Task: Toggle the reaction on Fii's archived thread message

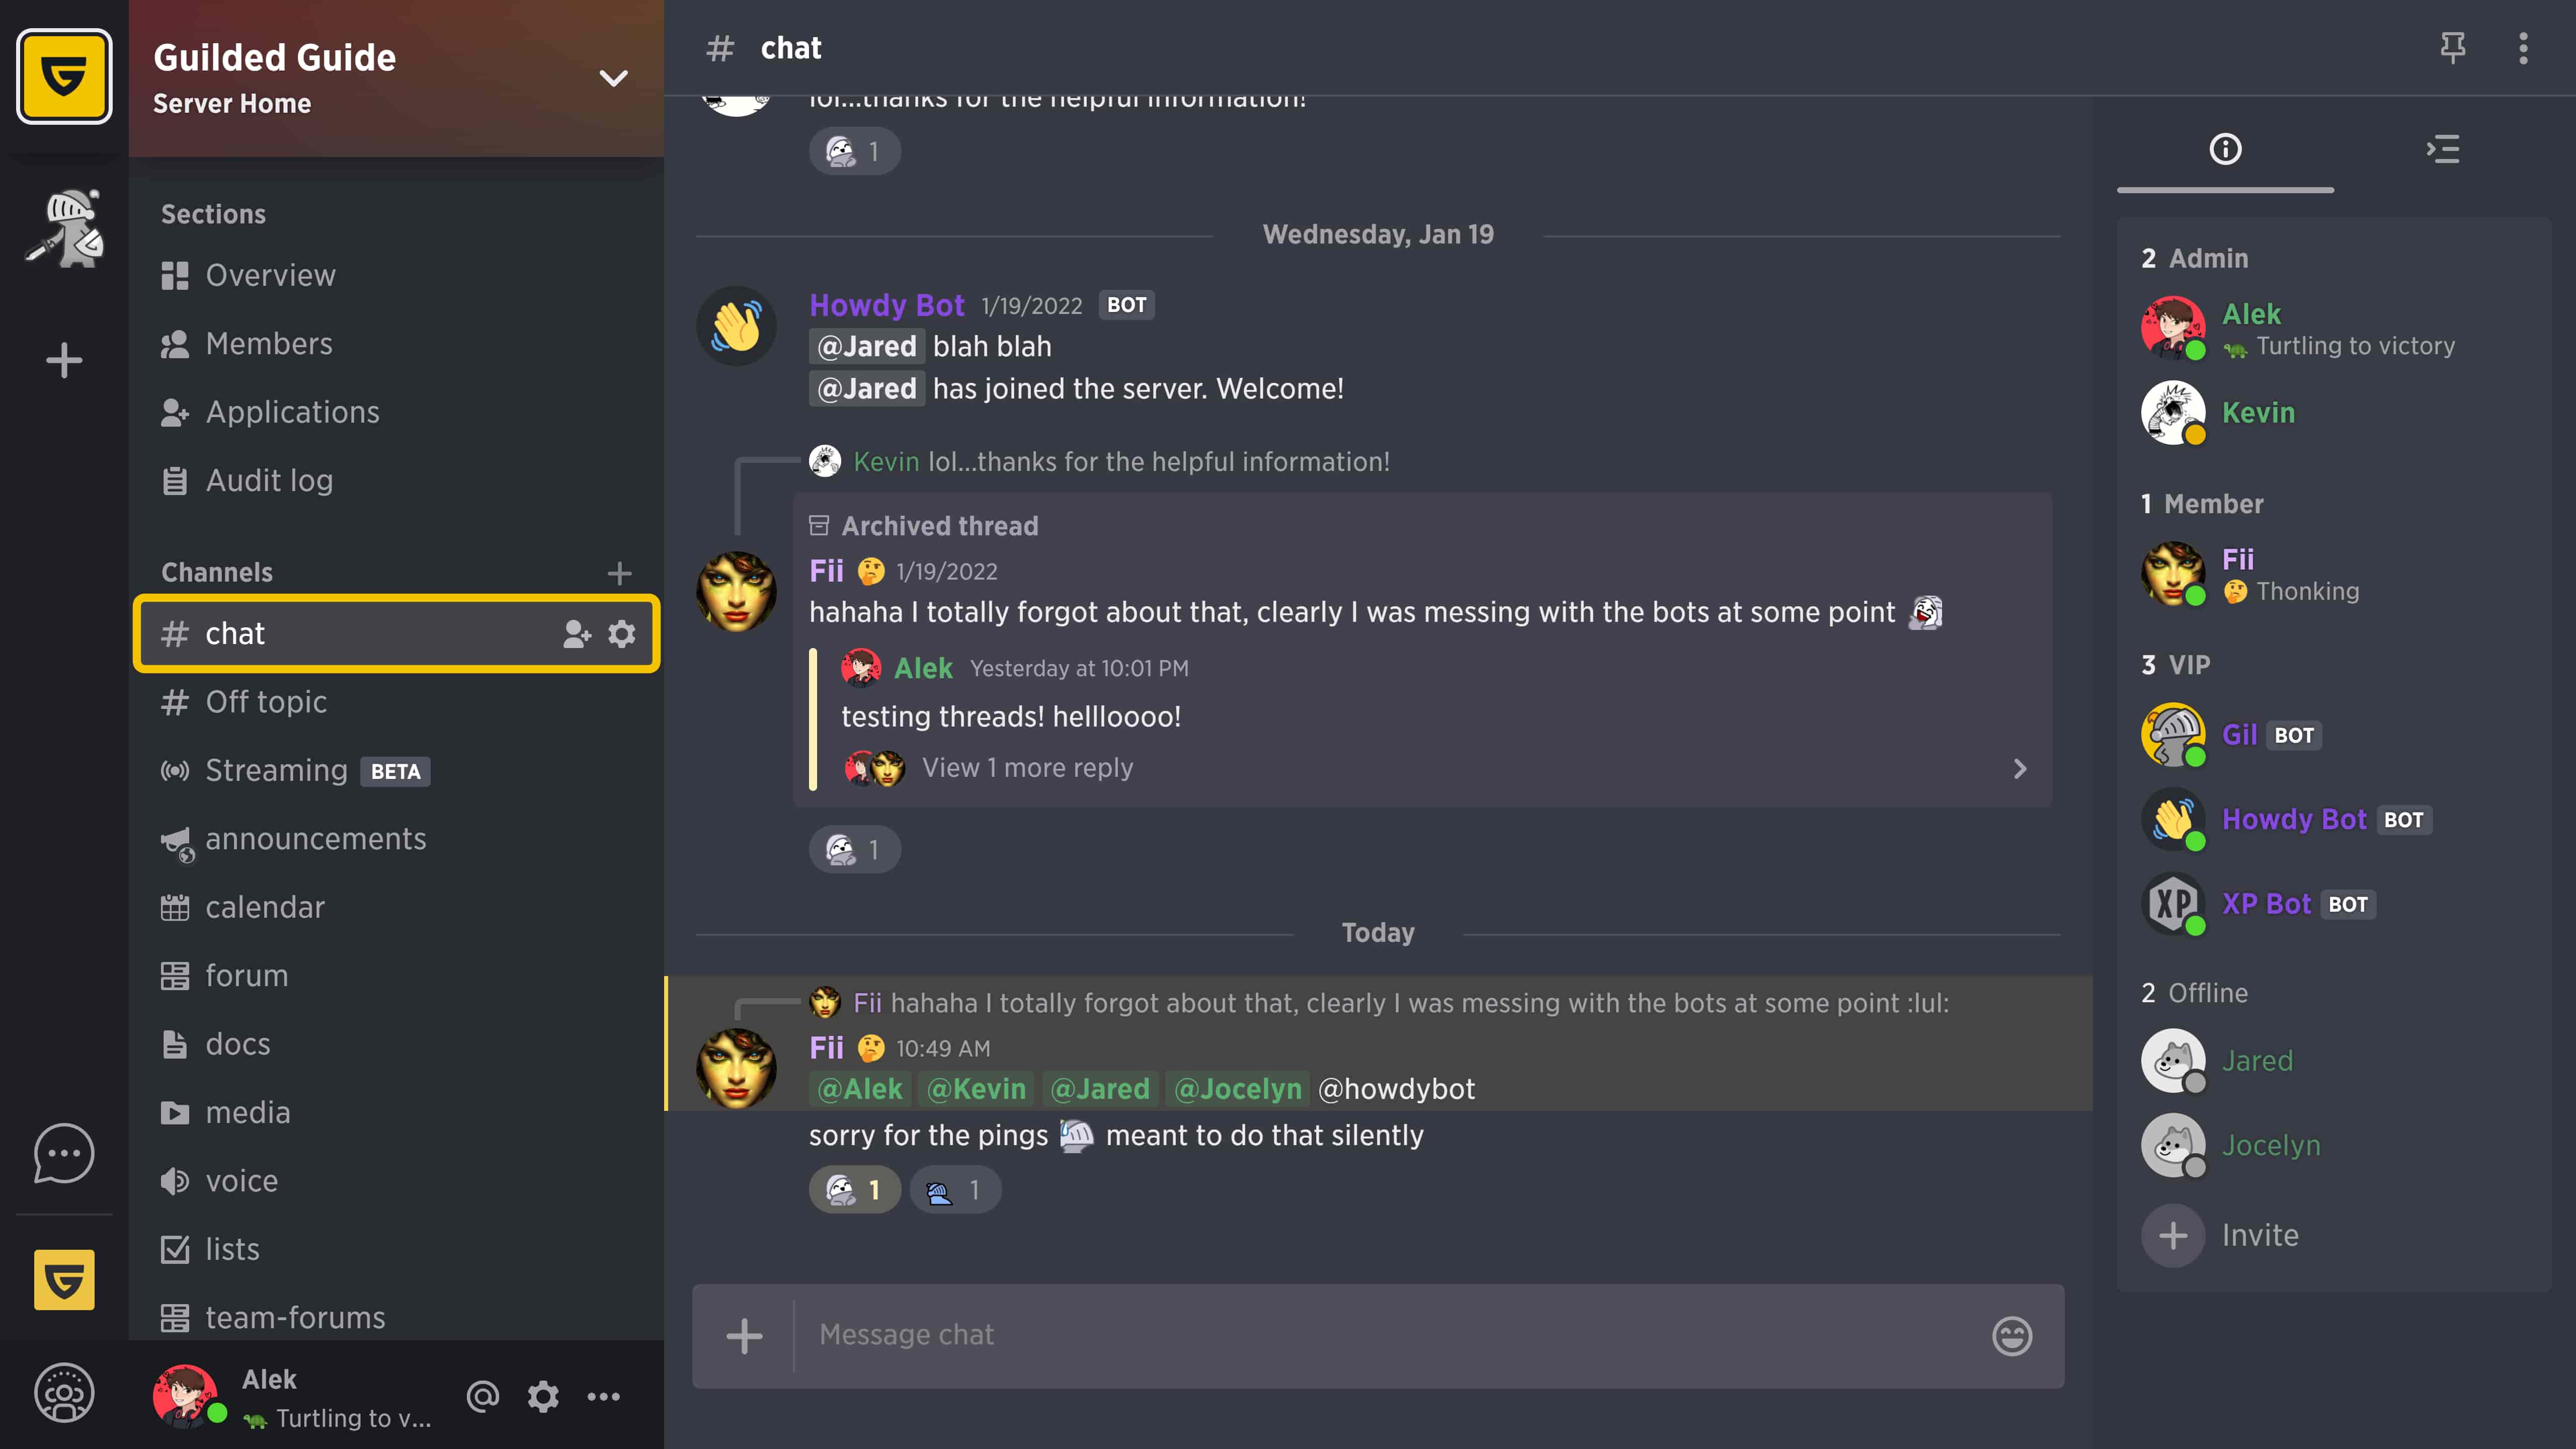Action: point(854,850)
